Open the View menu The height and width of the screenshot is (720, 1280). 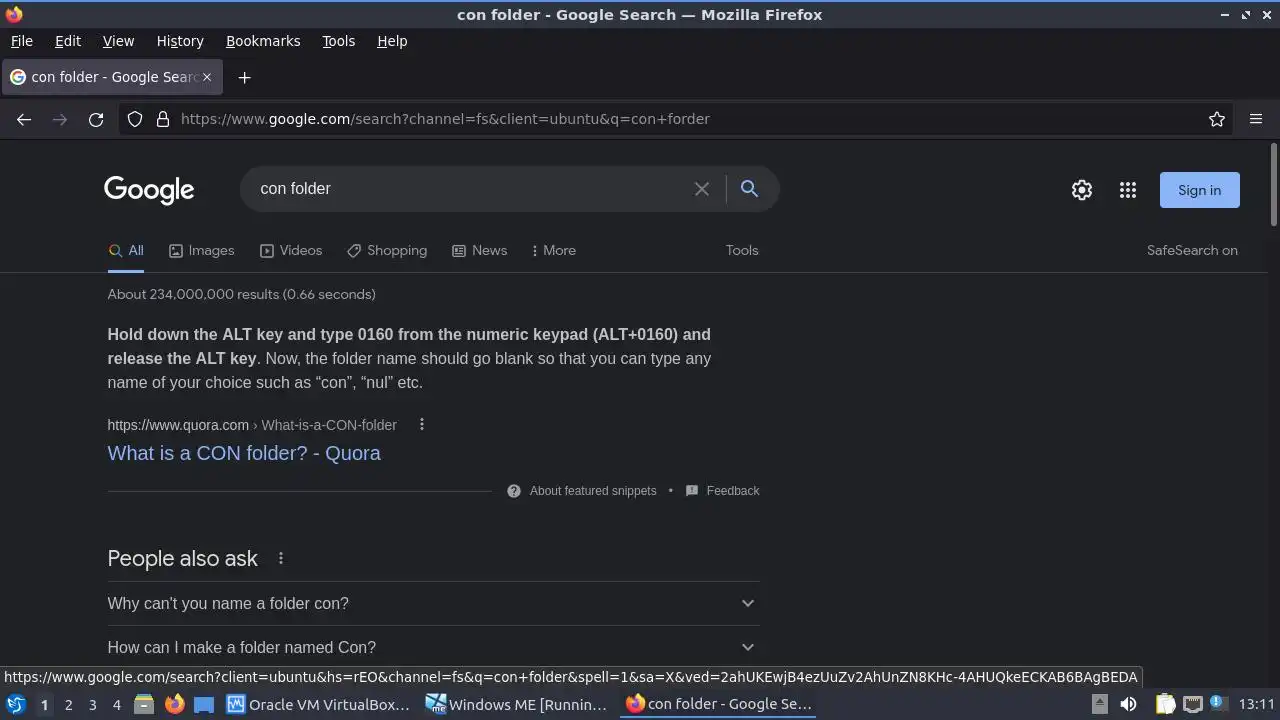coord(118,41)
